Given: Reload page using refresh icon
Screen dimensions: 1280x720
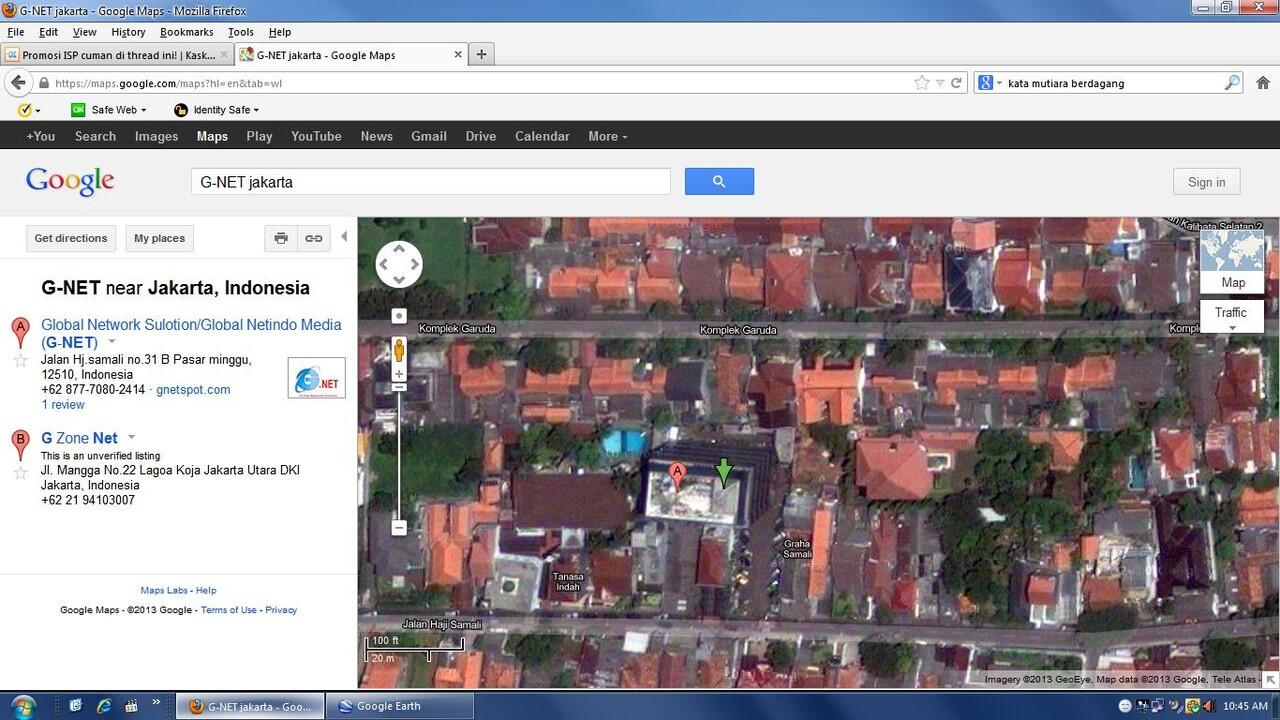Looking at the screenshot, I should [x=956, y=83].
